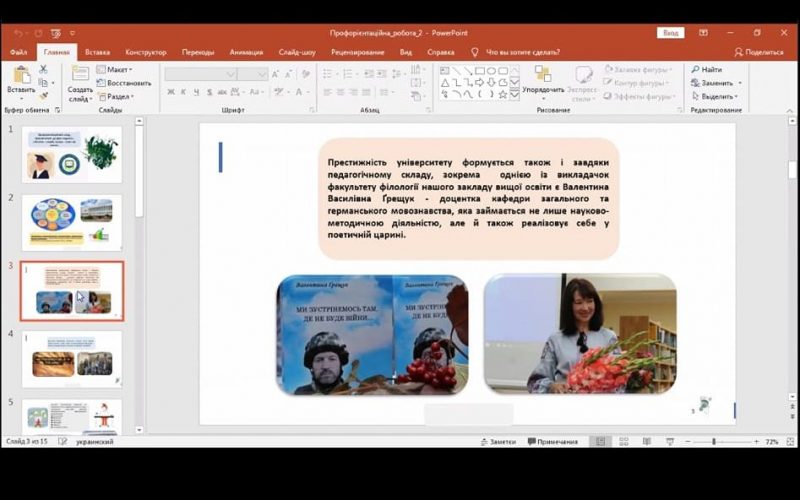Click the Create Slide (Создать слайд) icon
This screenshot has height=500, width=800.
point(80,76)
